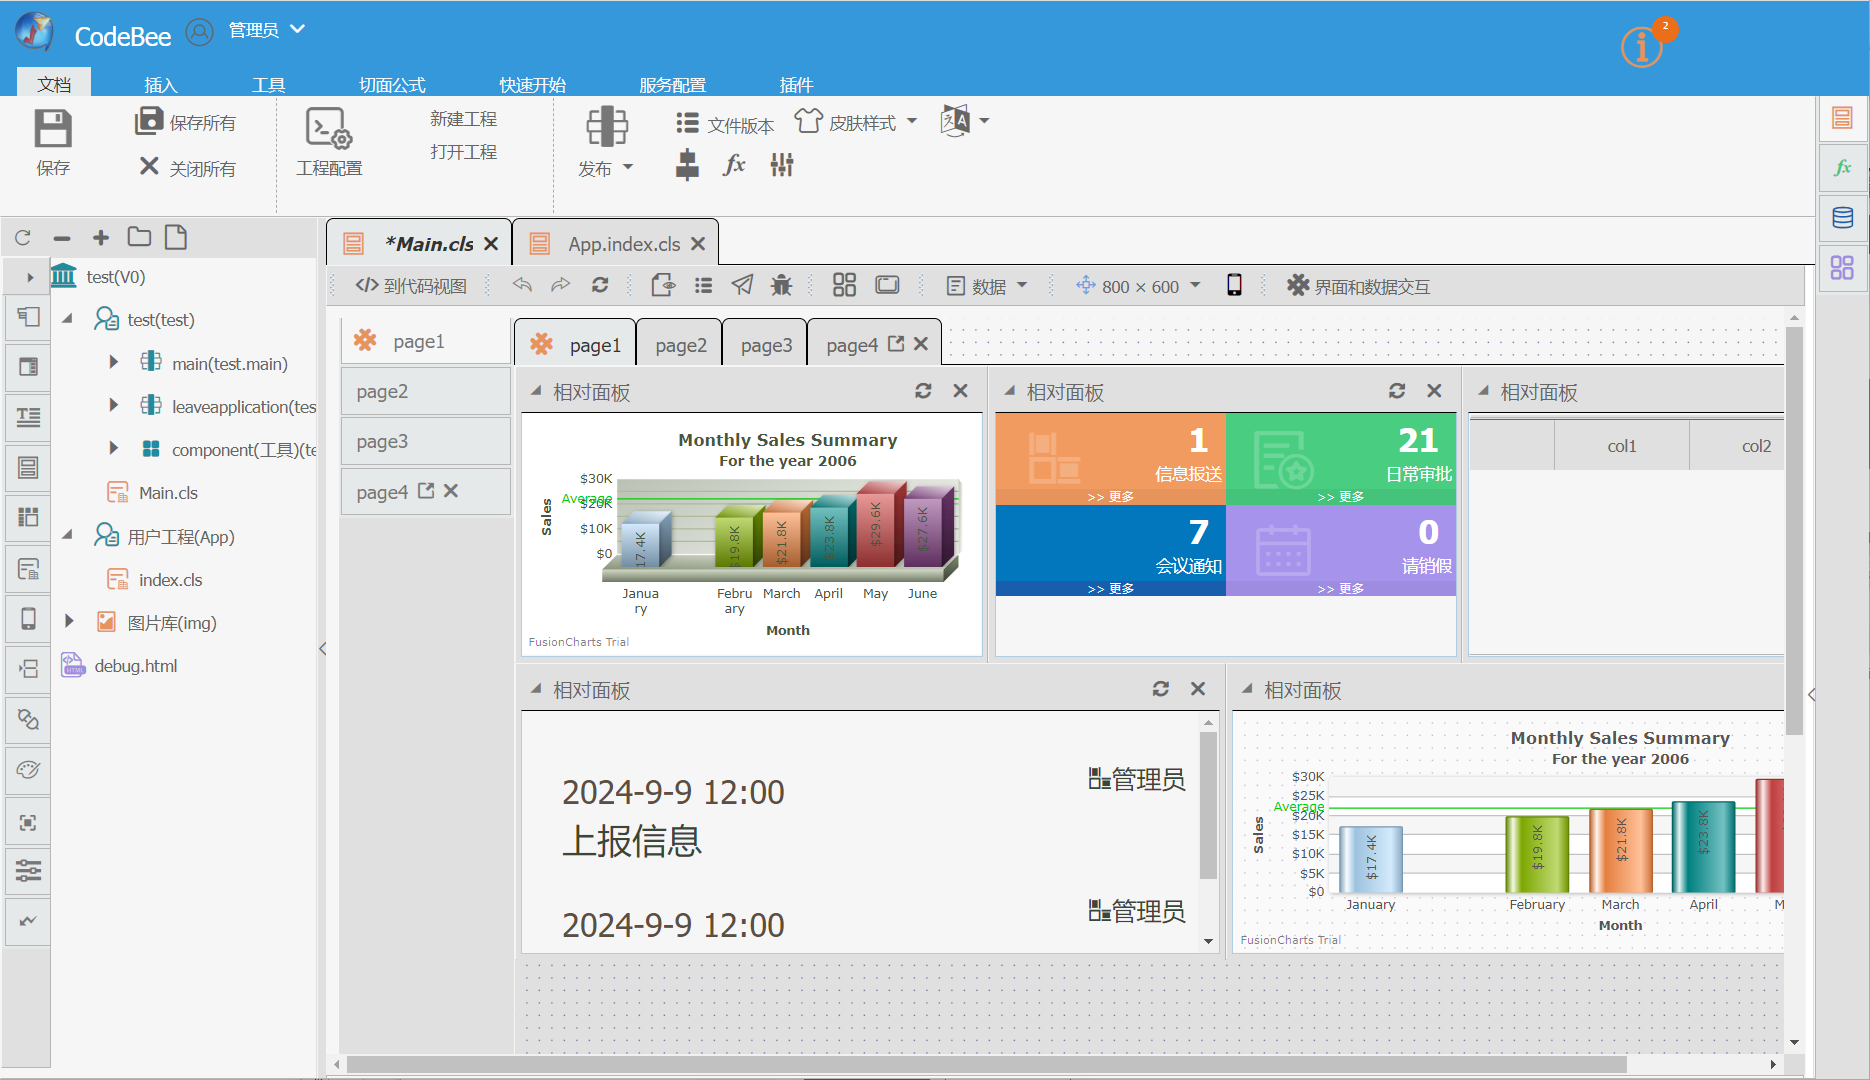Click the new file icon in tree toolbar
Screen dimensions: 1870x1080
pyautogui.click(x=176, y=237)
